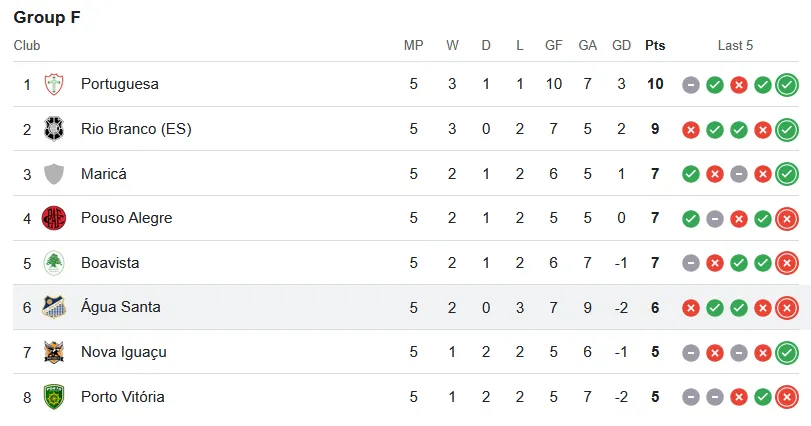
Task: Click the Group F heading
Action: point(47,17)
